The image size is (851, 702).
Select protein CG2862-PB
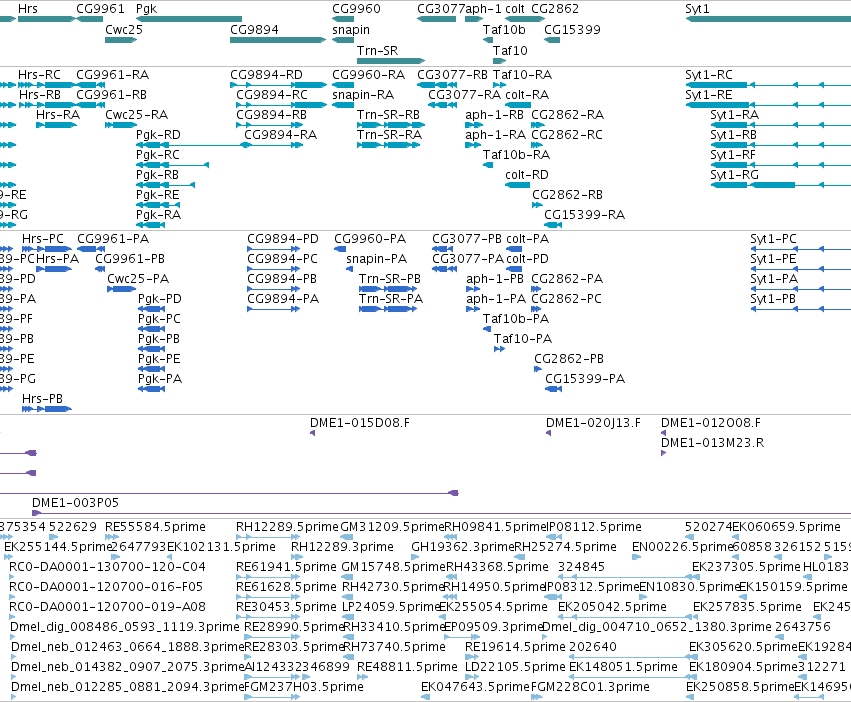pyautogui.click(x=569, y=359)
